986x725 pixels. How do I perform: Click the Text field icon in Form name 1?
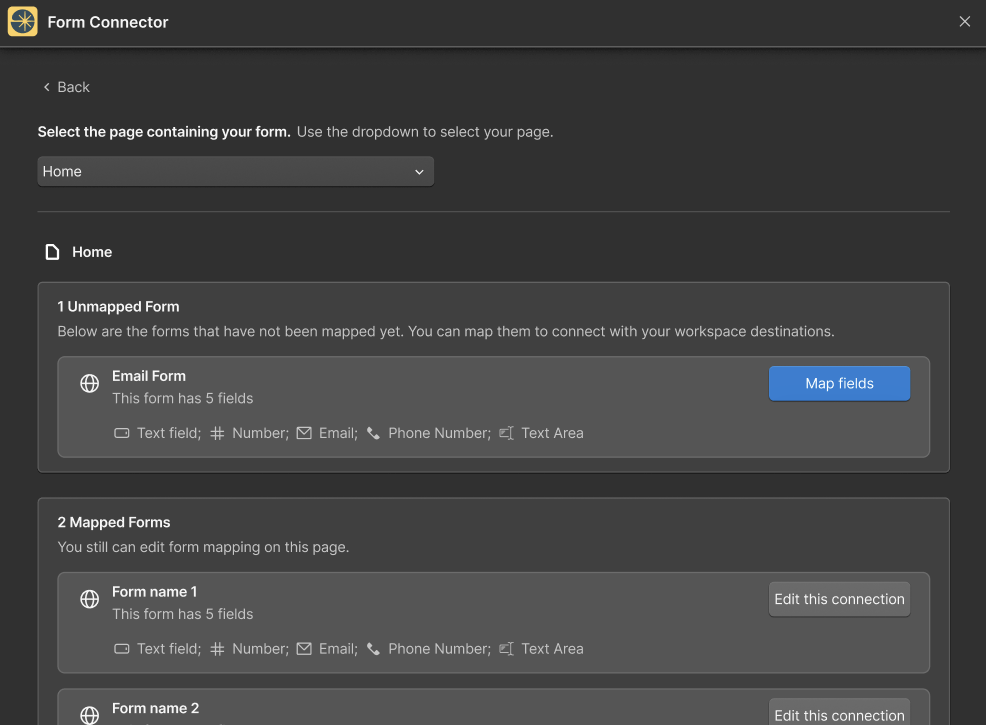pos(122,649)
